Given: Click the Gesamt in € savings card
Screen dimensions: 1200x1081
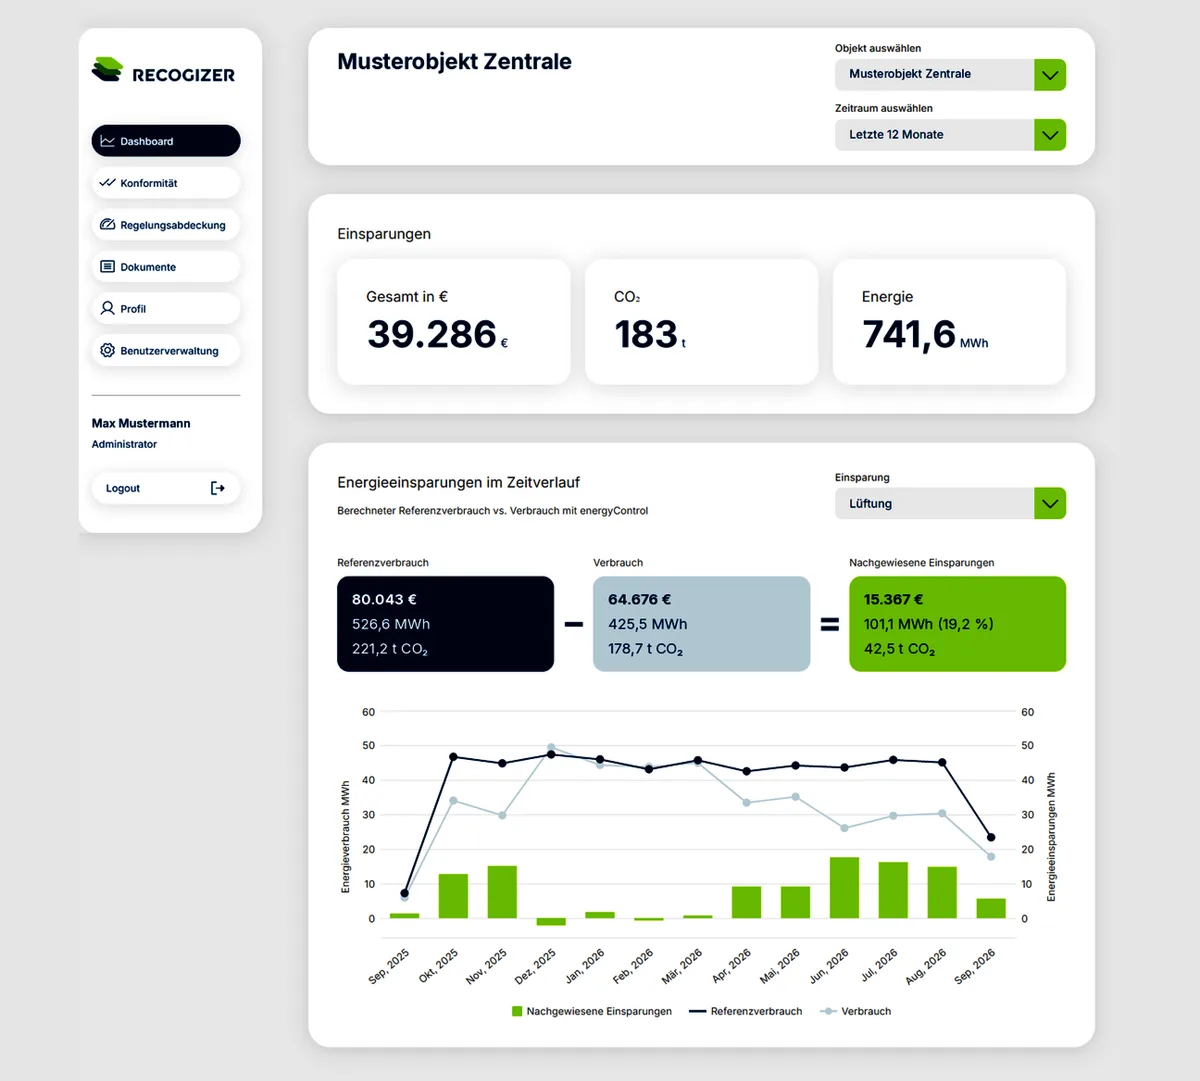Looking at the screenshot, I should (454, 322).
